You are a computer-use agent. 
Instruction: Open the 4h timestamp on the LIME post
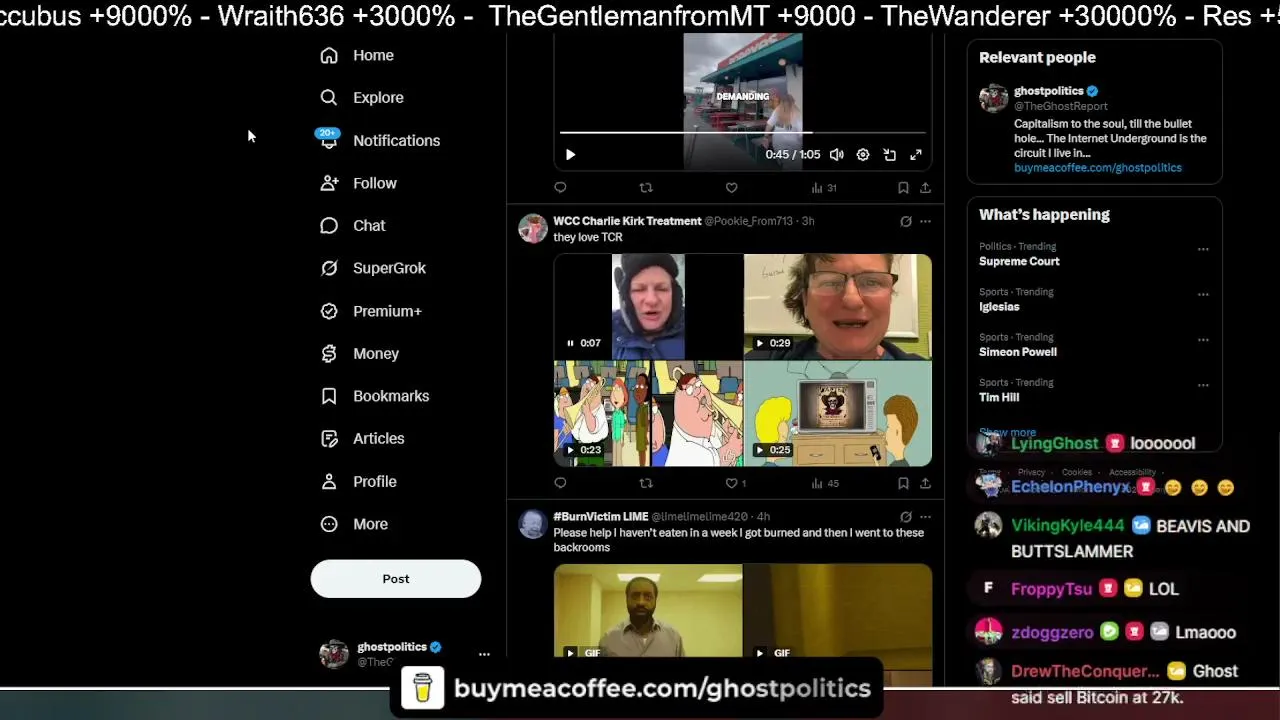pos(764,517)
